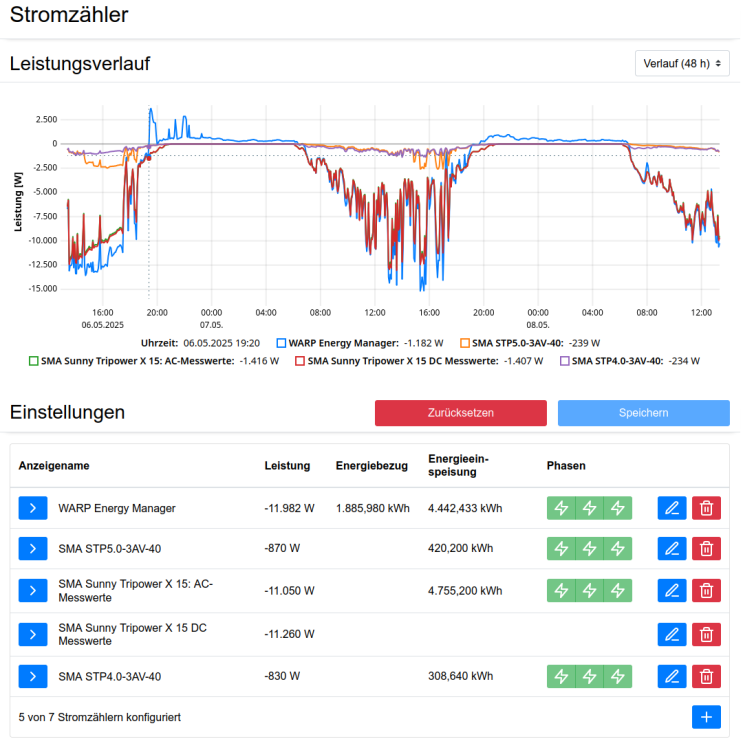Add a new Stromzähler with plus icon

(x=706, y=717)
